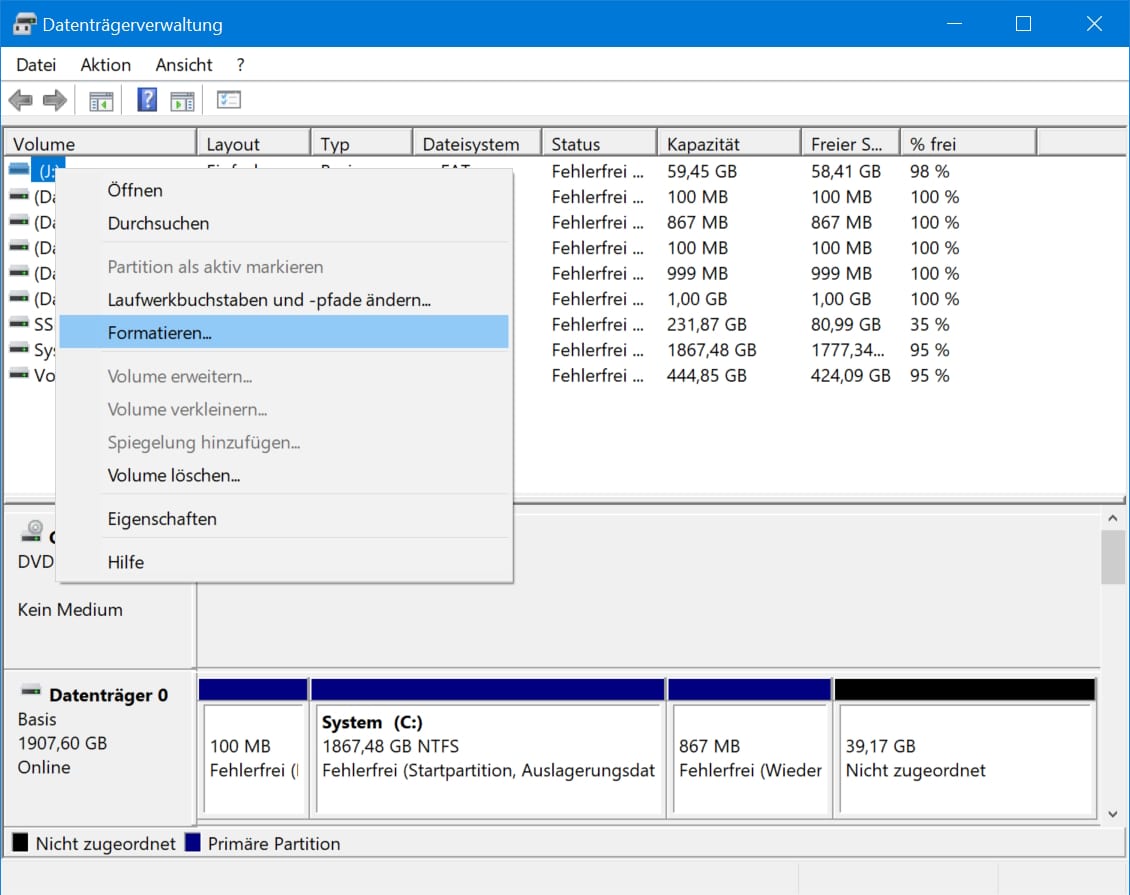Choose Volume löschen... entry

click(x=284, y=476)
